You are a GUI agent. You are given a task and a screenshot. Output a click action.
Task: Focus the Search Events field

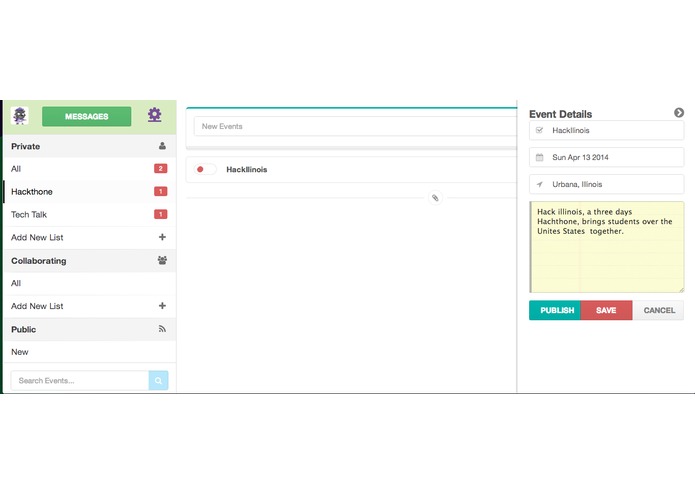point(80,381)
